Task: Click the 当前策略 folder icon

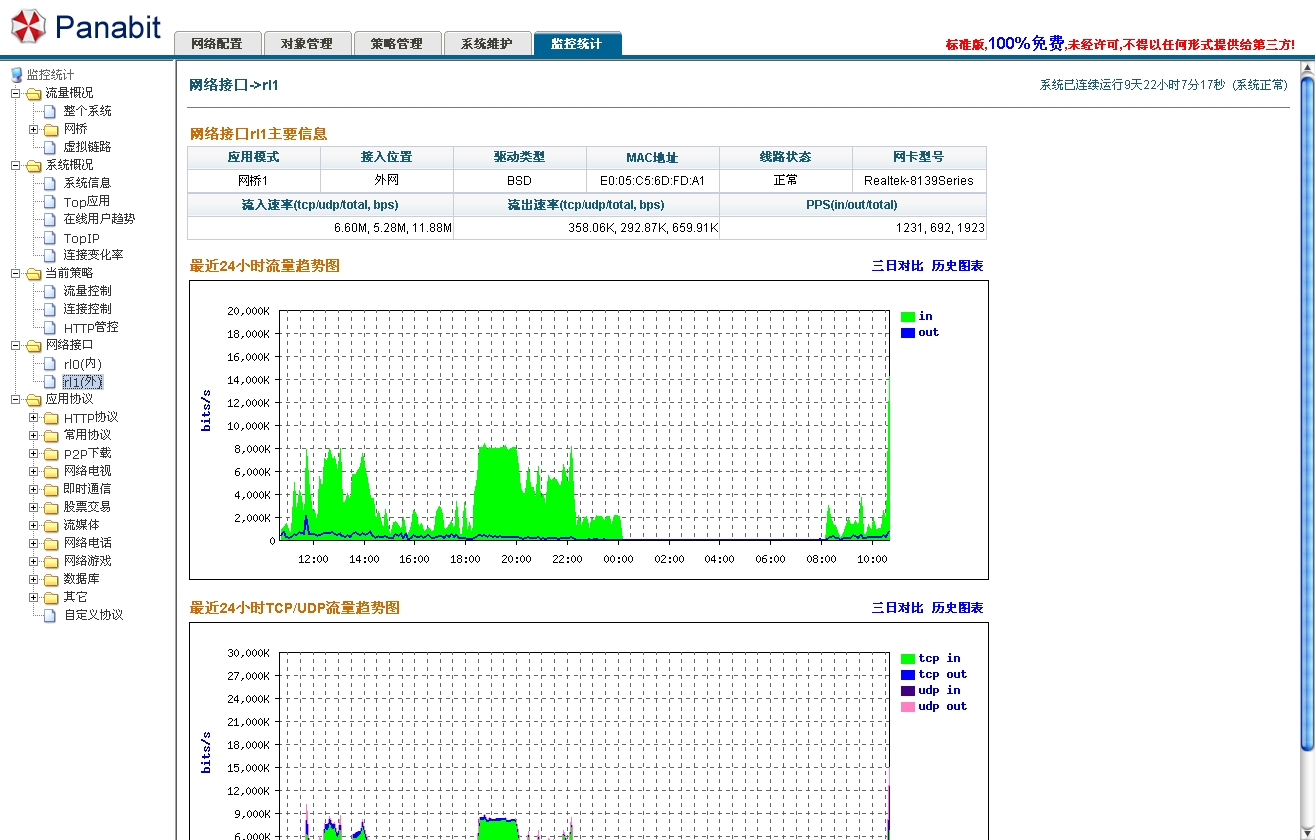Action: 34,273
